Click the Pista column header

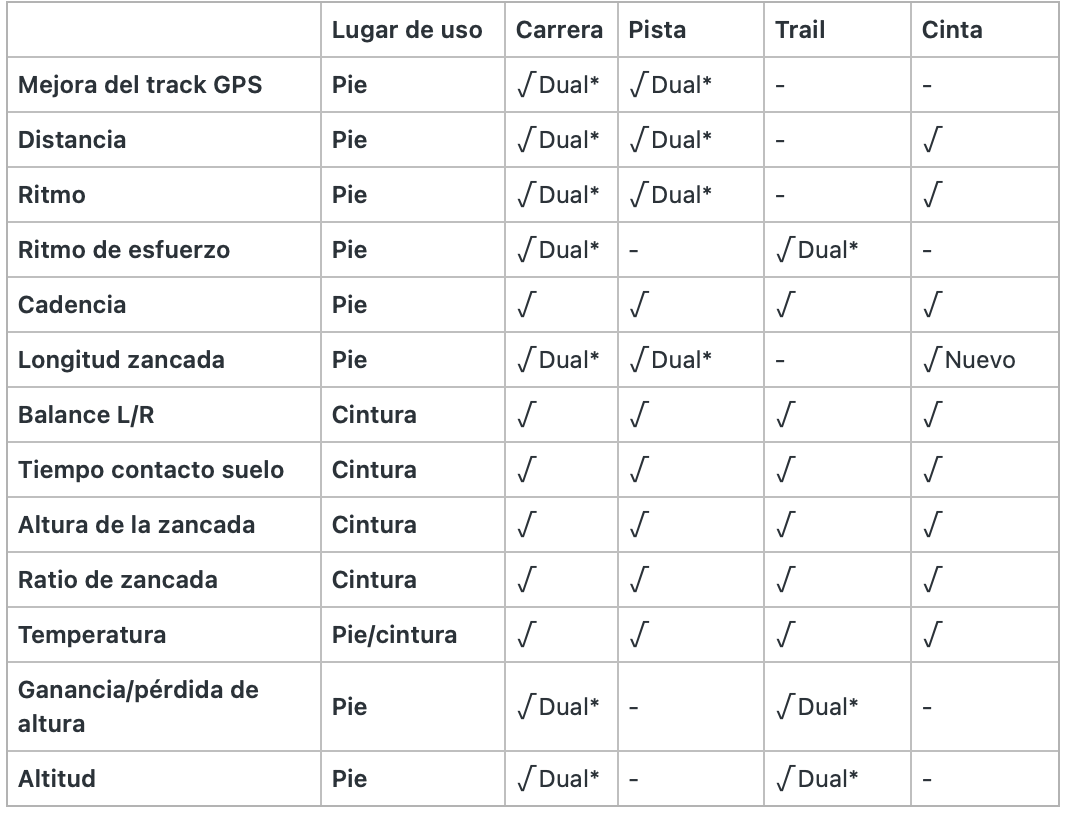click(x=657, y=30)
